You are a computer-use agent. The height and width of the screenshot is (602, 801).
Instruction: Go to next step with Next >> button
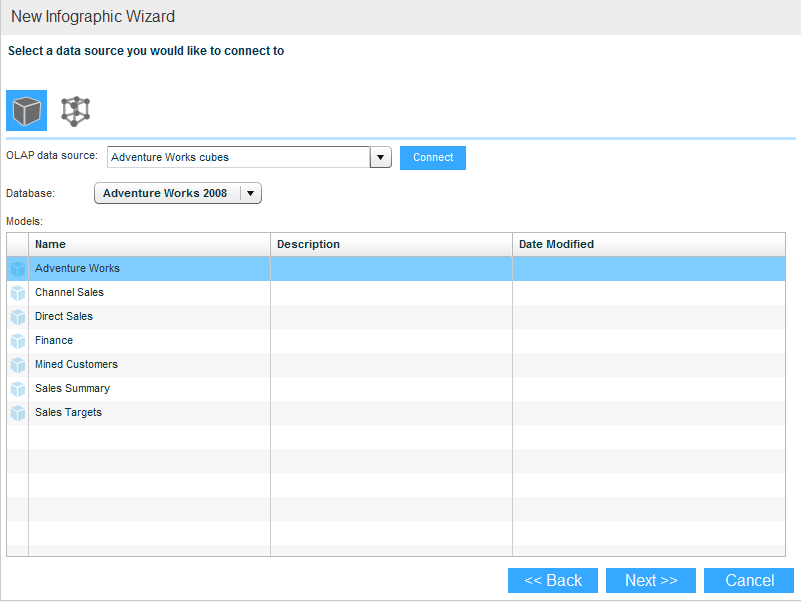coord(651,581)
